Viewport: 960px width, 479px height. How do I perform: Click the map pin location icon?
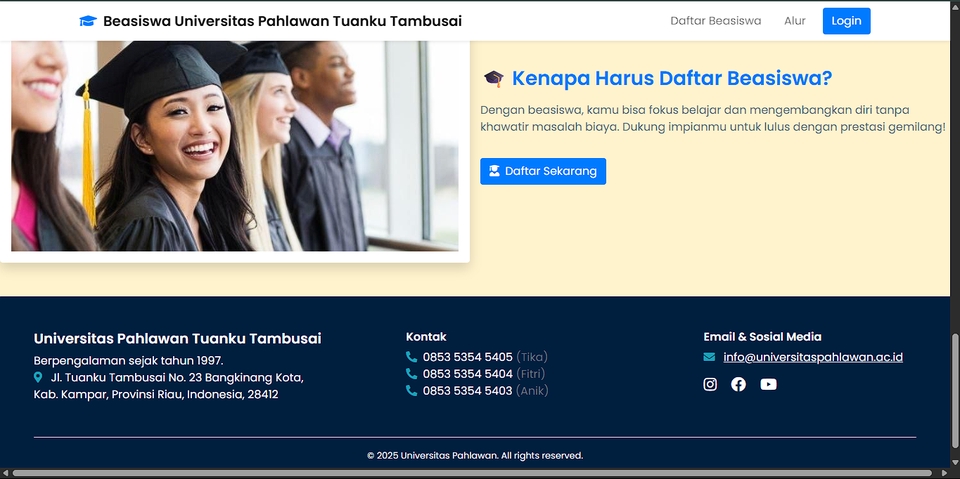click(38, 378)
